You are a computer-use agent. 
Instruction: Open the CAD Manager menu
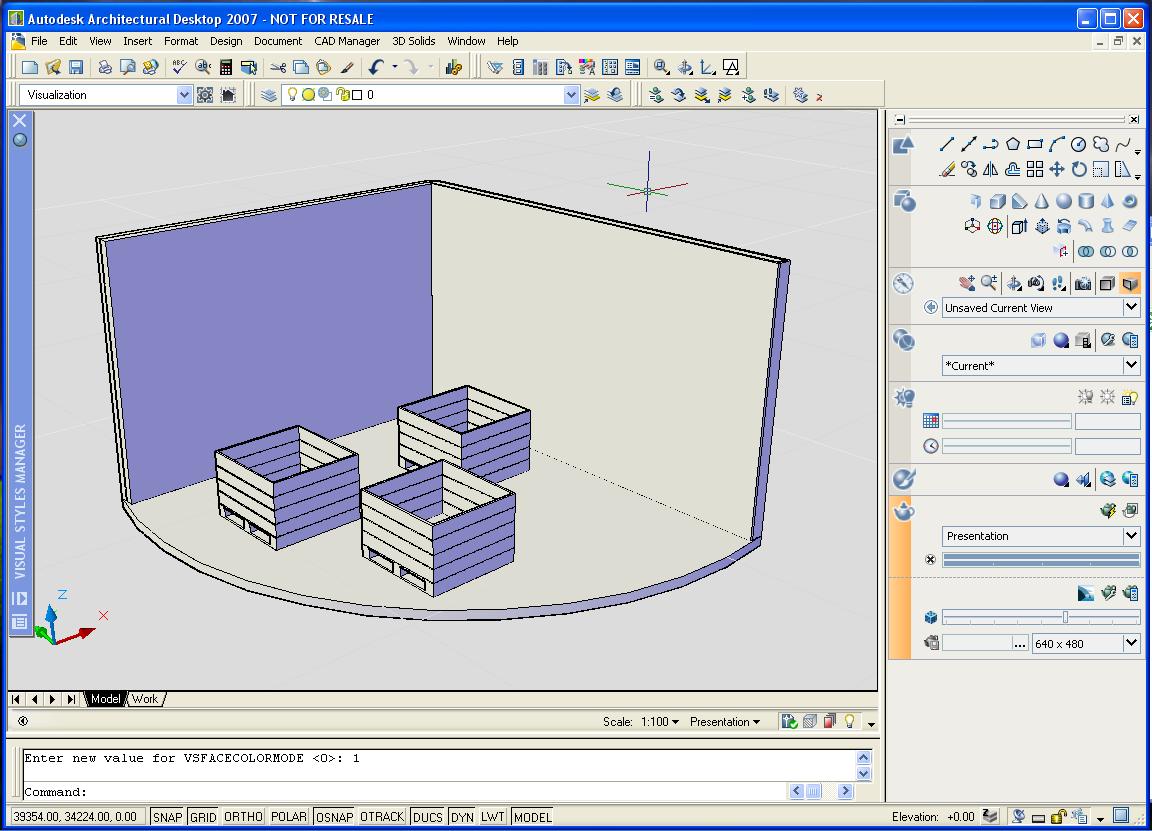coord(347,41)
